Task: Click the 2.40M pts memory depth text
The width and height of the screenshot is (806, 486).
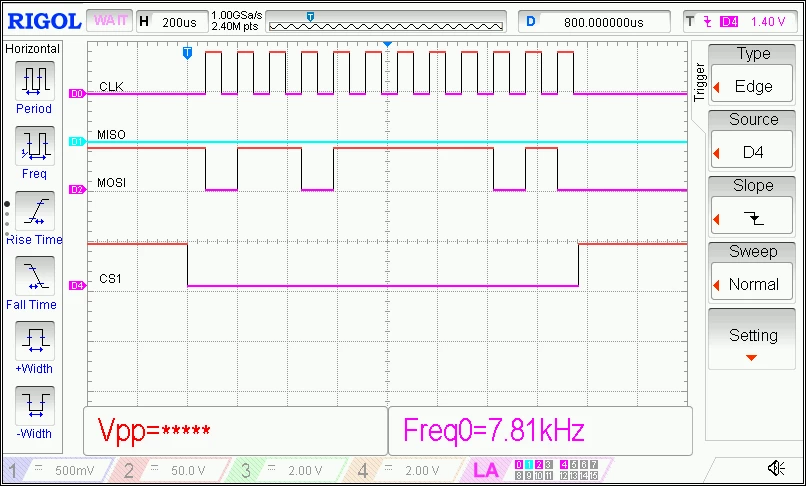Action: coord(235,27)
